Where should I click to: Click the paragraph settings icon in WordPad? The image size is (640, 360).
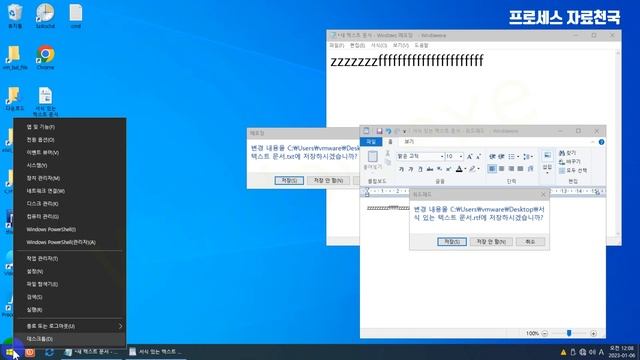point(530,169)
